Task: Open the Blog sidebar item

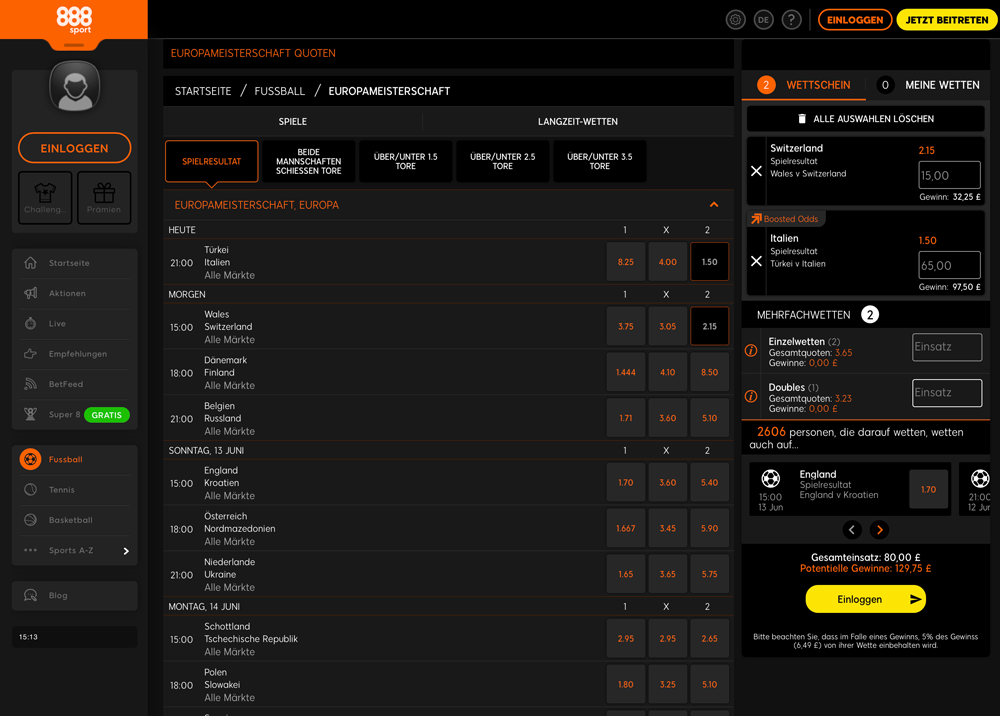Action: click(x=75, y=595)
